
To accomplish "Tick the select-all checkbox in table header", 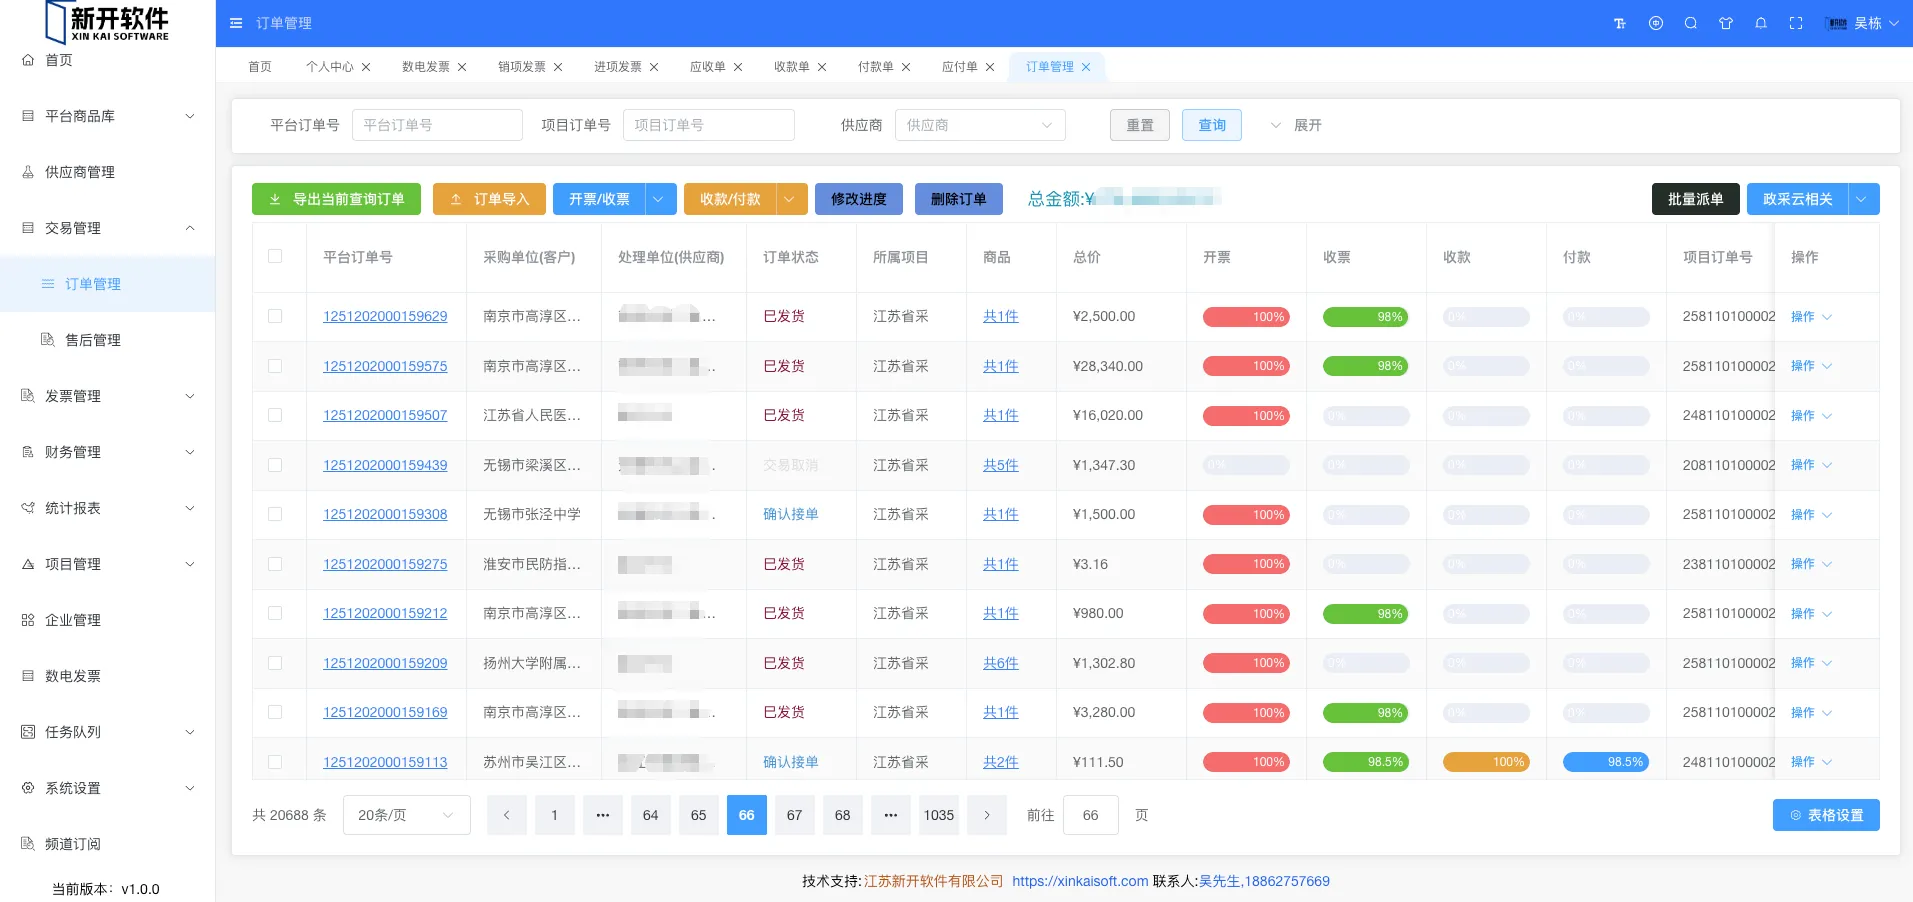I will click(275, 257).
